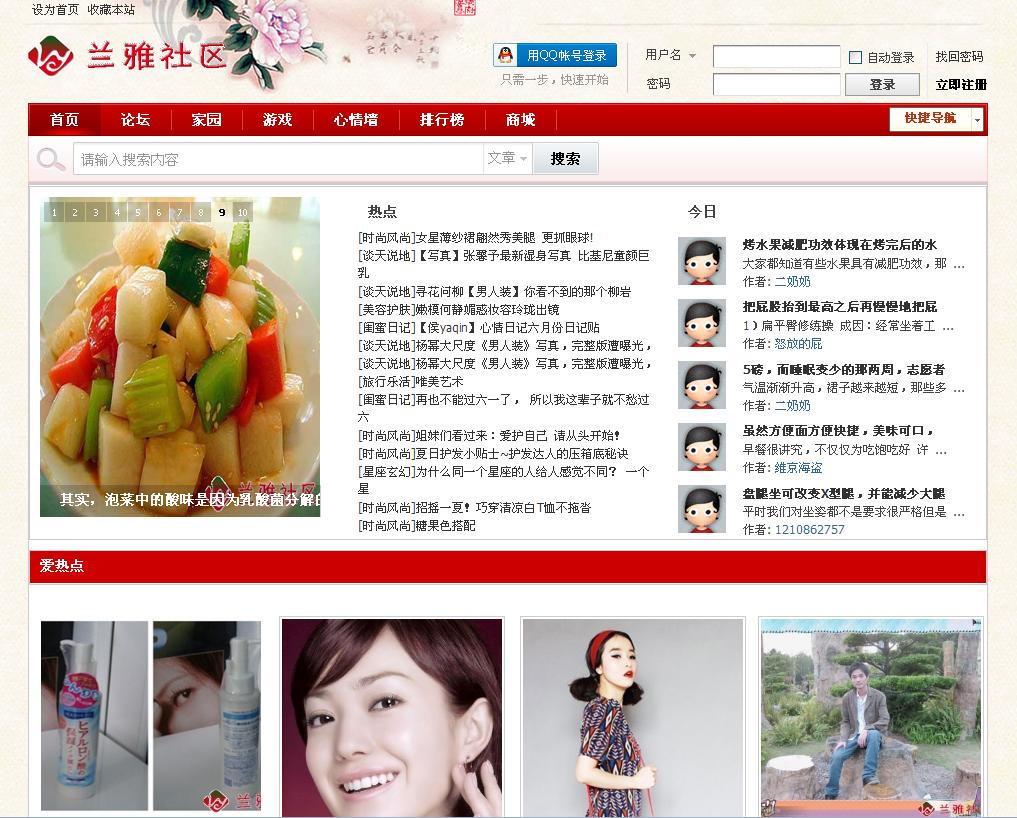Open author 1210862757 profile link

click(809, 529)
